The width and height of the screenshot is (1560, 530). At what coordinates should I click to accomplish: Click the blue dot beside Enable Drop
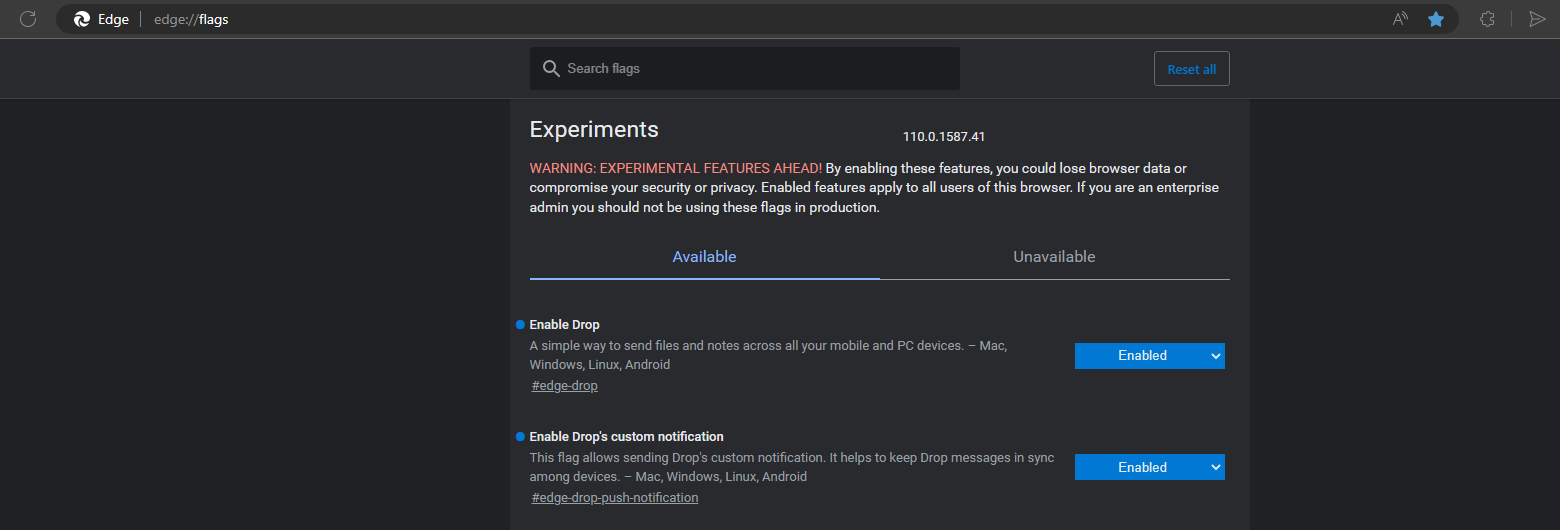520,325
